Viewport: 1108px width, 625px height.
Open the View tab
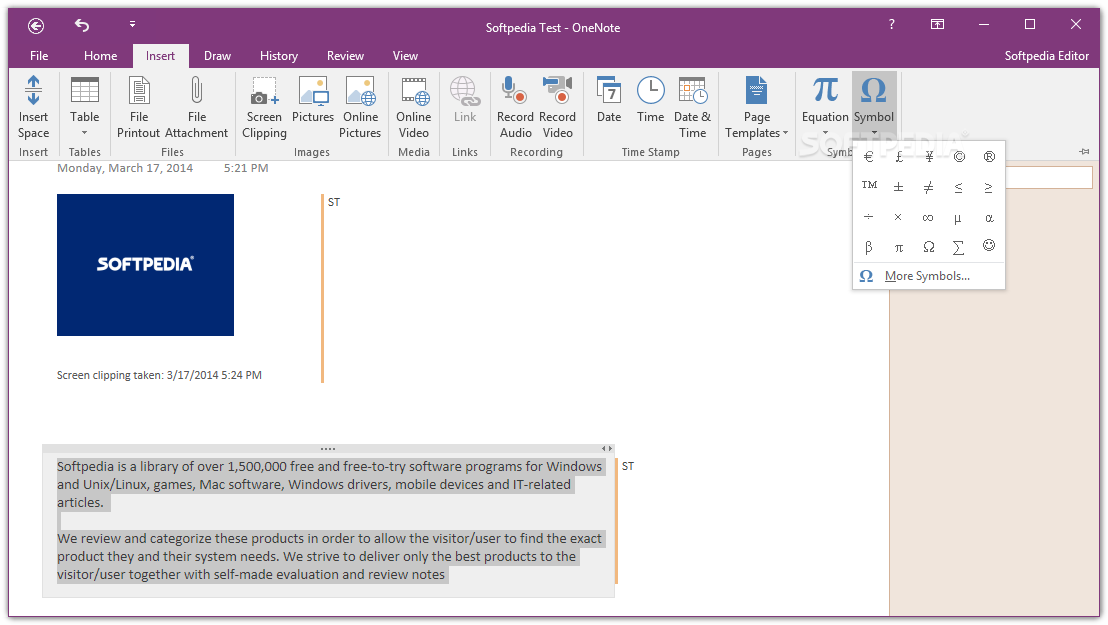[x=405, y=56]
